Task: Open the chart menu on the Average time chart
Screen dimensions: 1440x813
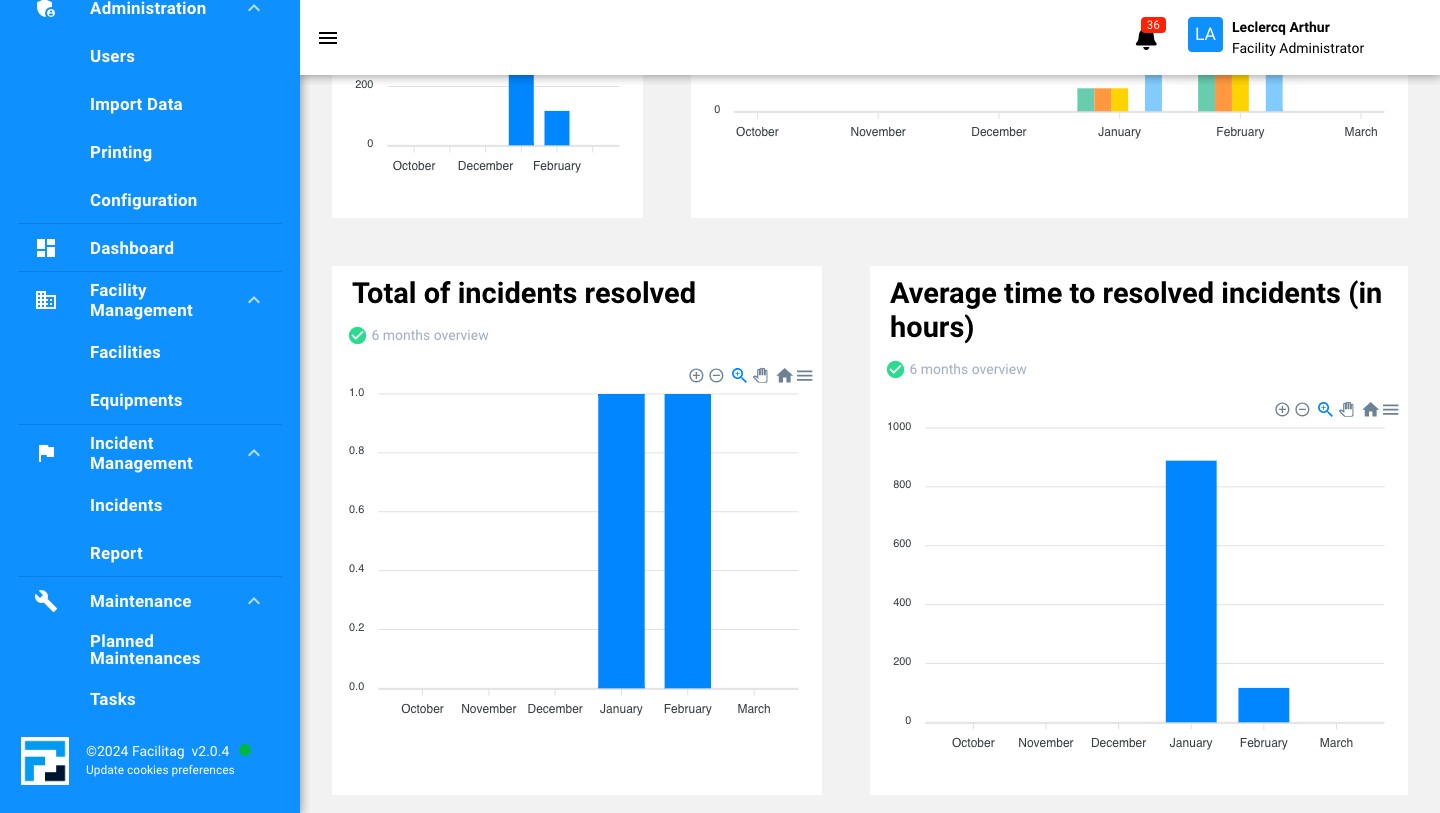Action: click(x=1391, y=409)
